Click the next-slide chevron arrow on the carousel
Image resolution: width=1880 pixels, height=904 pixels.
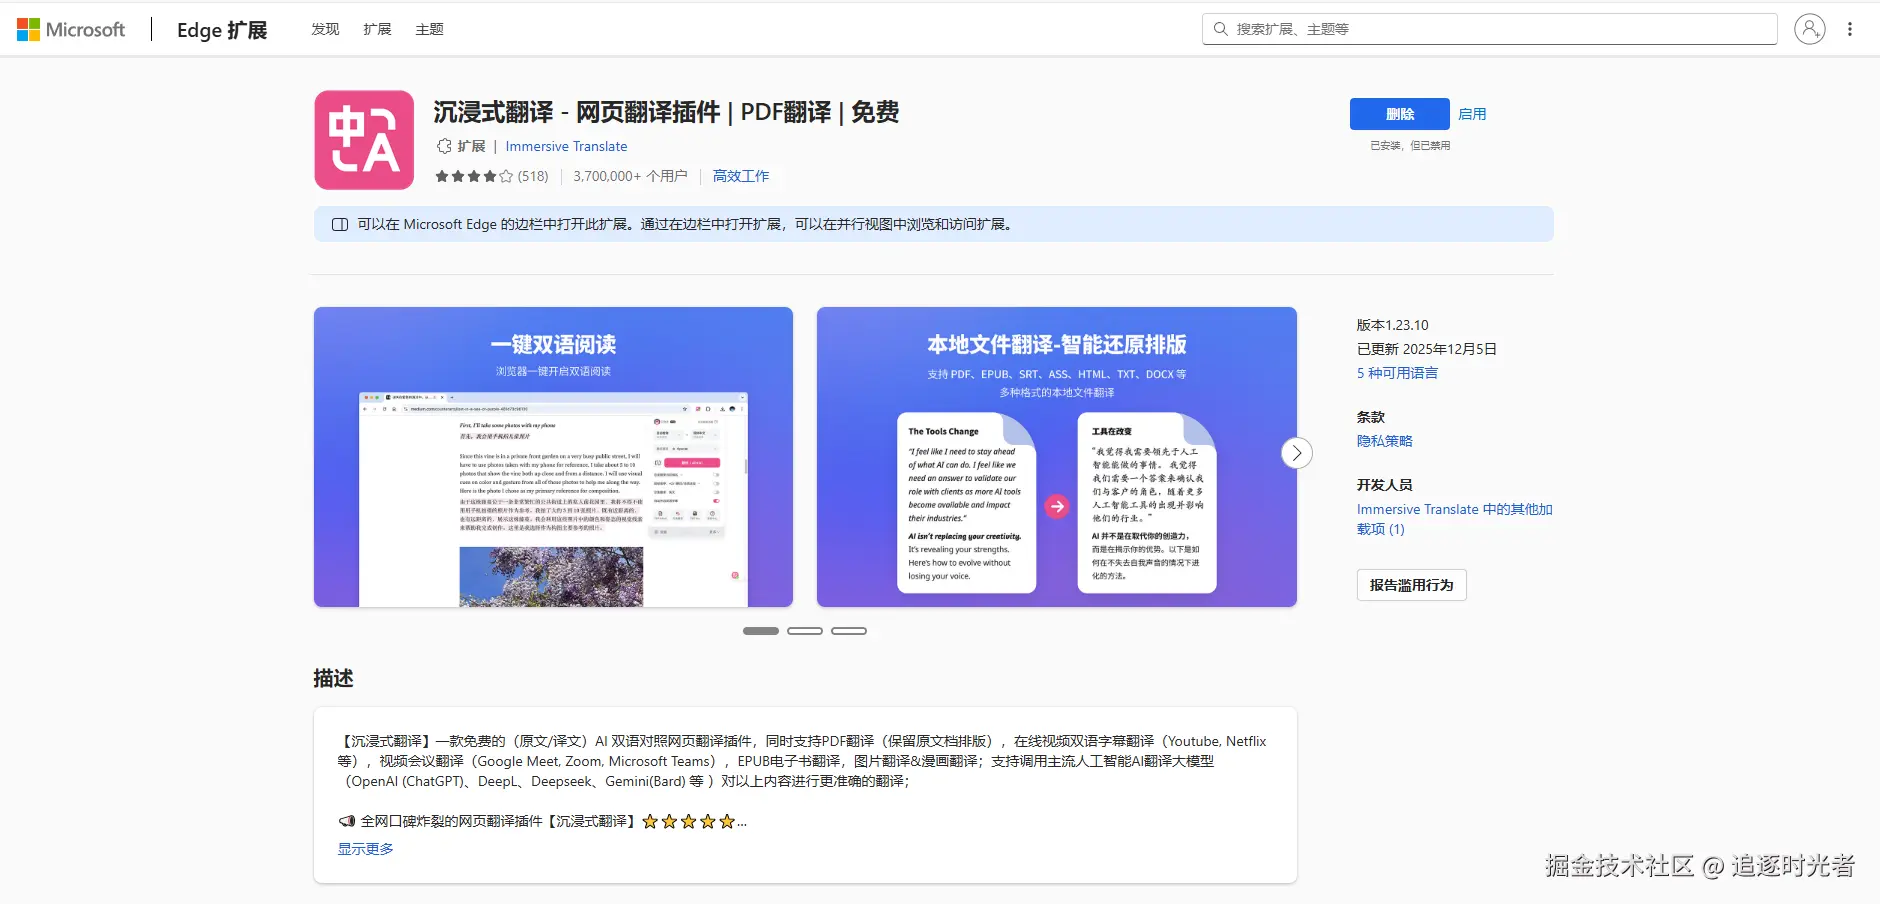point(1297,453)
